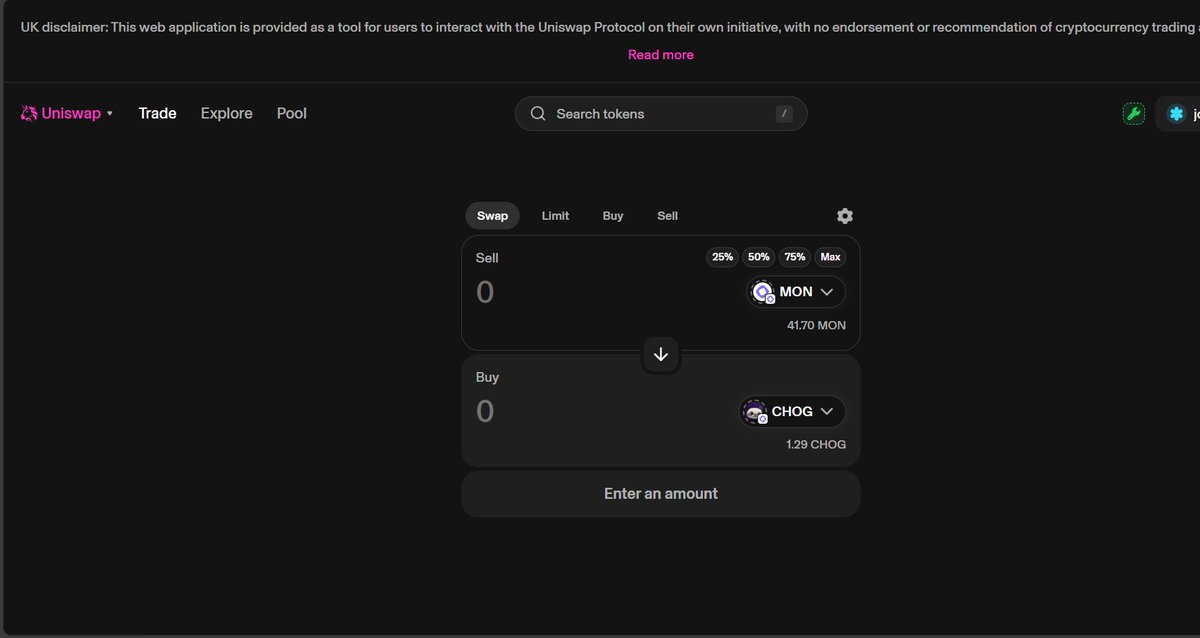This screenshot has height=638, width=1200.
Task: Open the Pool menu
Action: click(292, 114)
